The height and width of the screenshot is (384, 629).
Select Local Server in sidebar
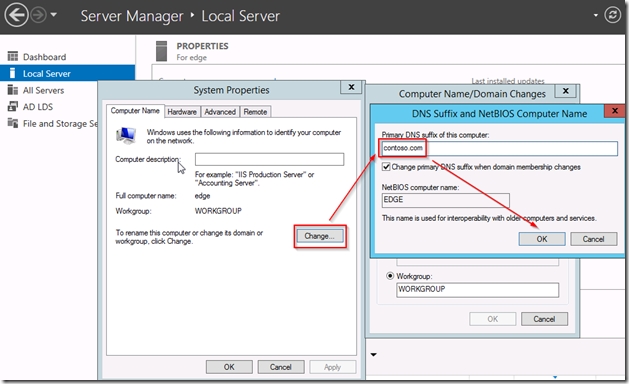(x=67, y=73)
